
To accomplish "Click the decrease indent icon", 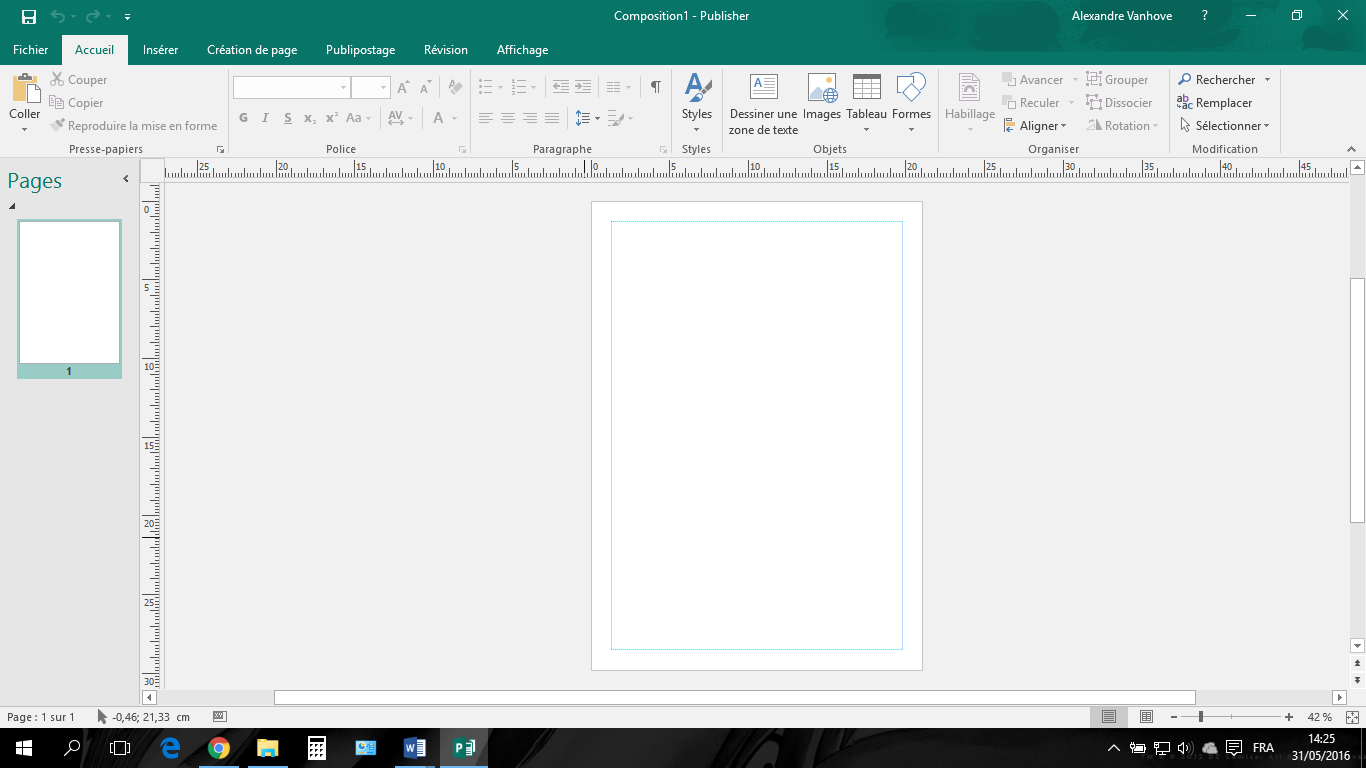I will click(x=561, y=88).
